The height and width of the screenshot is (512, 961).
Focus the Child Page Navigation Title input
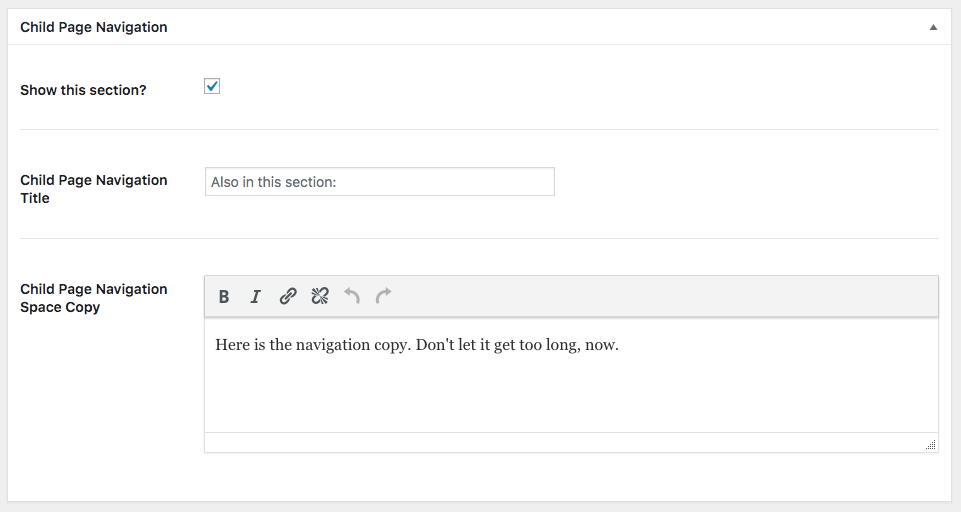(380, 182)
